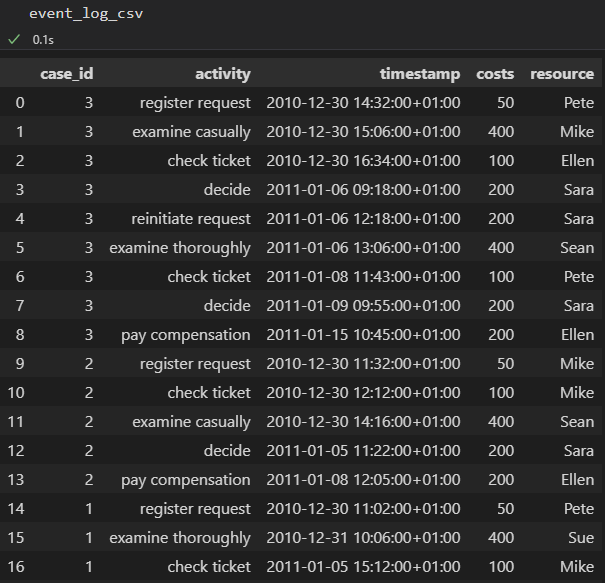Click check ticket in row 2
The height and width of the screenshot is (583, 605).
[209, 161]
